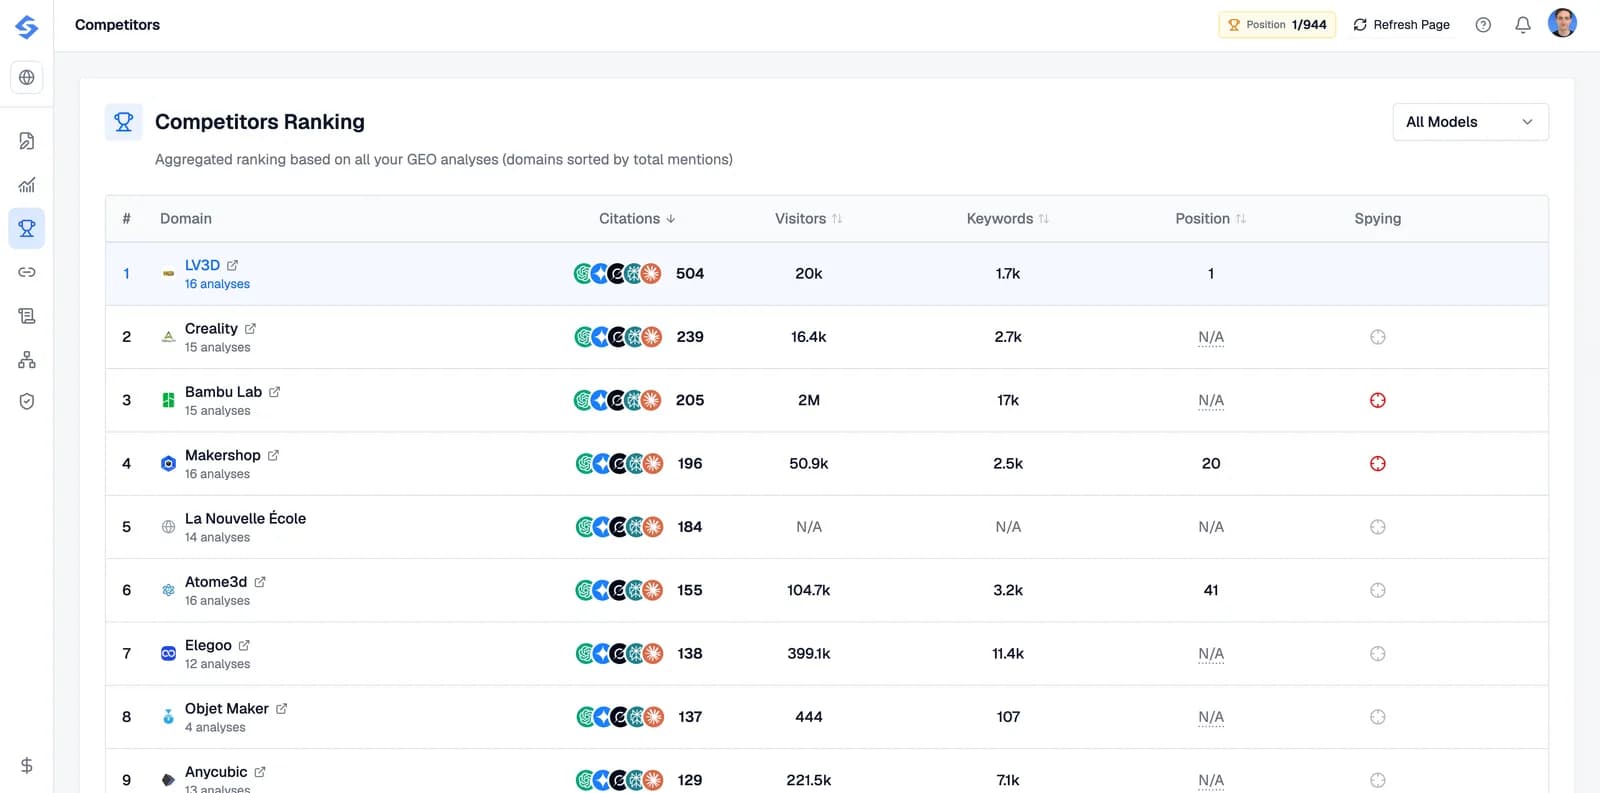
Task: Toggle spying for Objet Maker
Action: [1378, 717]
